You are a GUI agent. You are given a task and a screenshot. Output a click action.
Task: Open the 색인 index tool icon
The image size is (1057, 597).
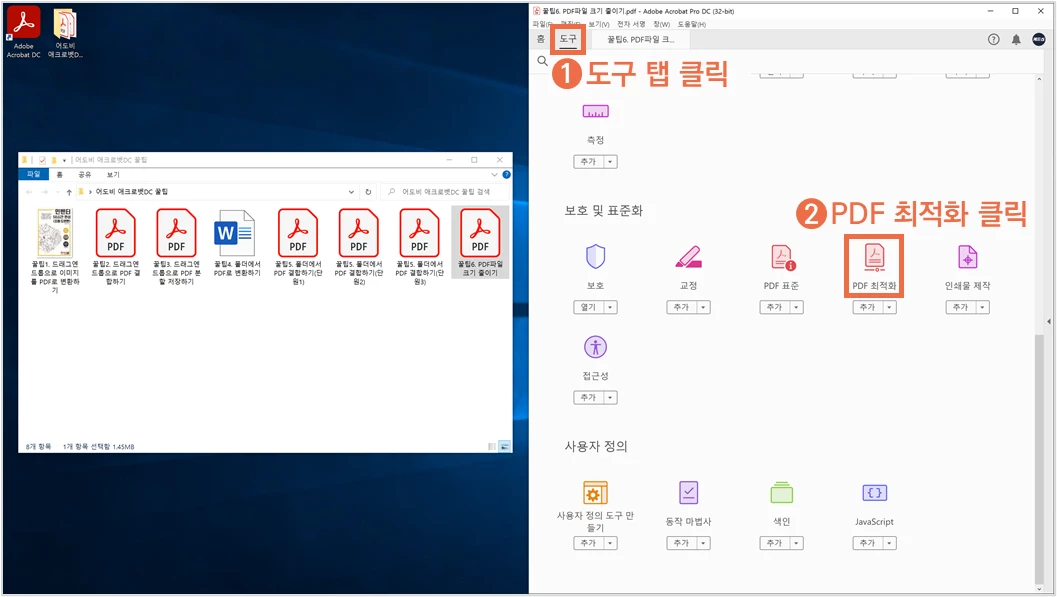[x=781, y=493]
